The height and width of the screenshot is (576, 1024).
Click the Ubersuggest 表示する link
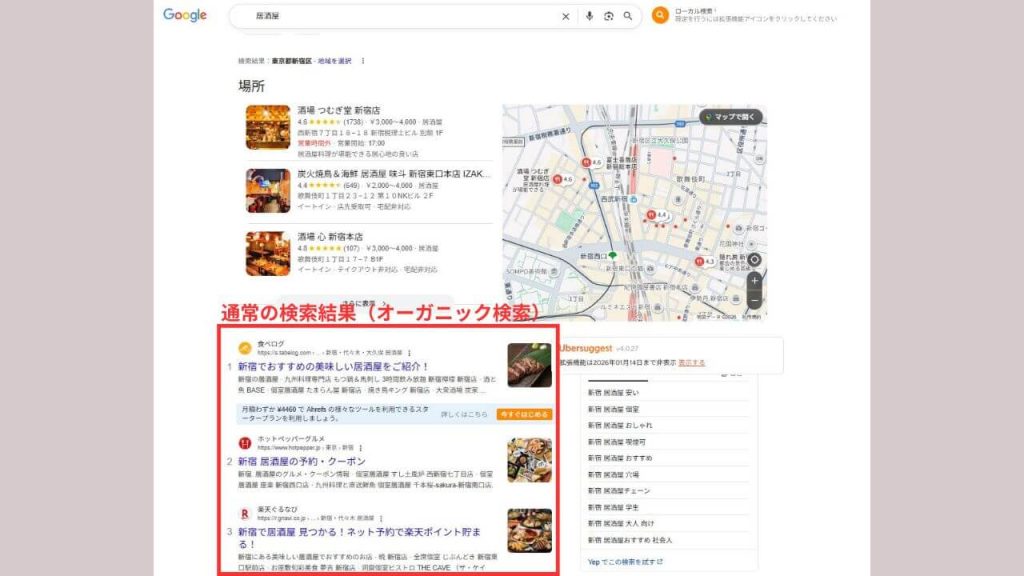[x=690, y=360]
